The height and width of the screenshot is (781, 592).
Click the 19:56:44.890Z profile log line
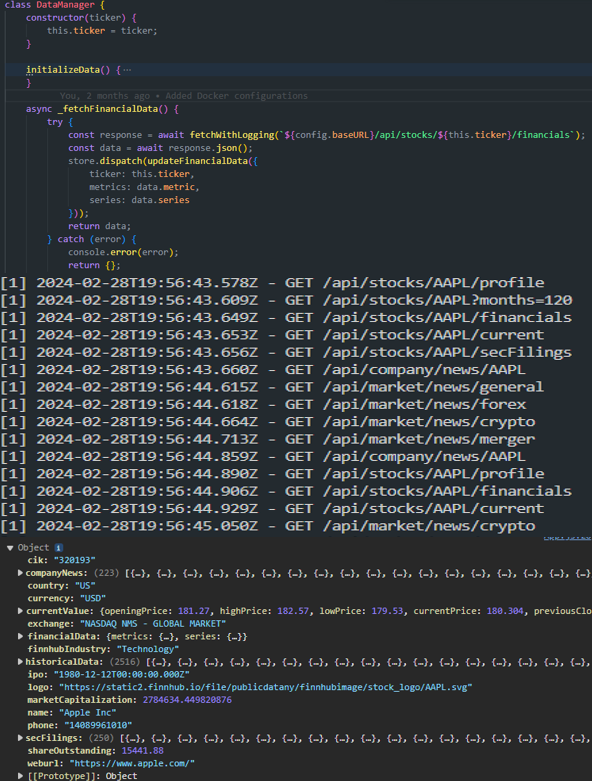[272, 474]
